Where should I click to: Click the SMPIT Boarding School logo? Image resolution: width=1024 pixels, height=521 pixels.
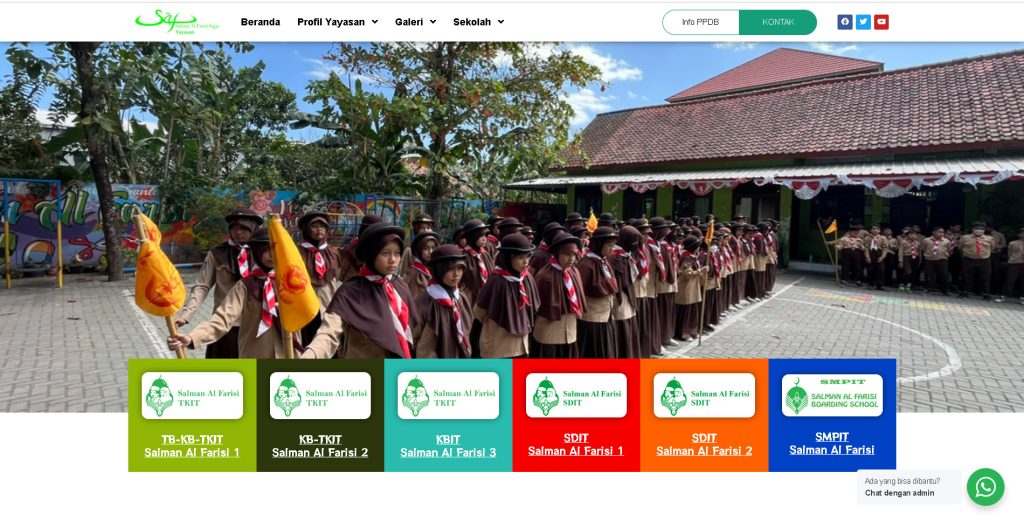click(x=832, y=396)
